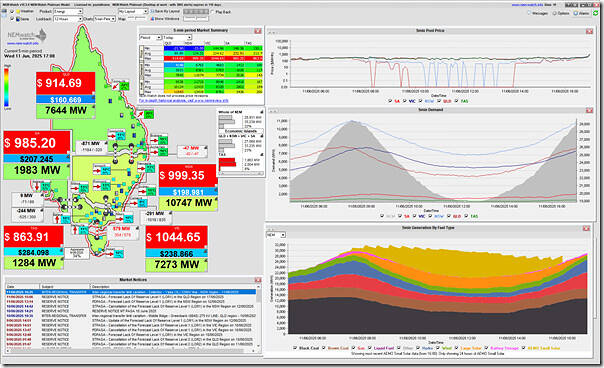Image resolution: width=604 pixels, height=368 pixels.
Task: Open the in-depth historical analysis link
Action: point(183,101)
